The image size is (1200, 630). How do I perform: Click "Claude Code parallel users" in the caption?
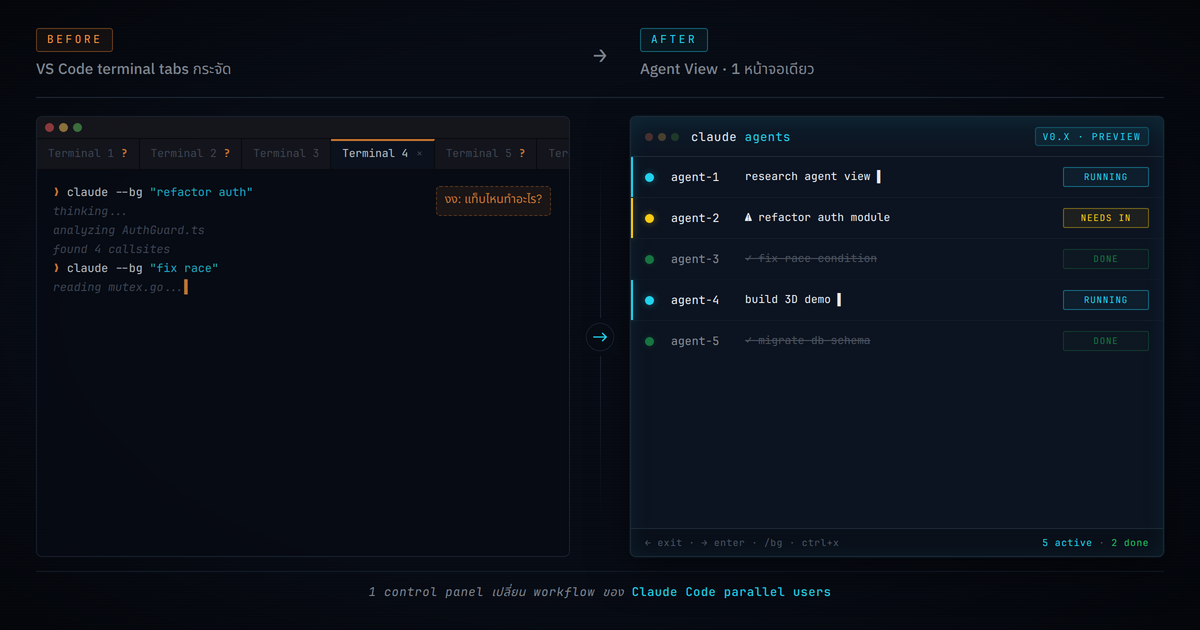(731, 592)
